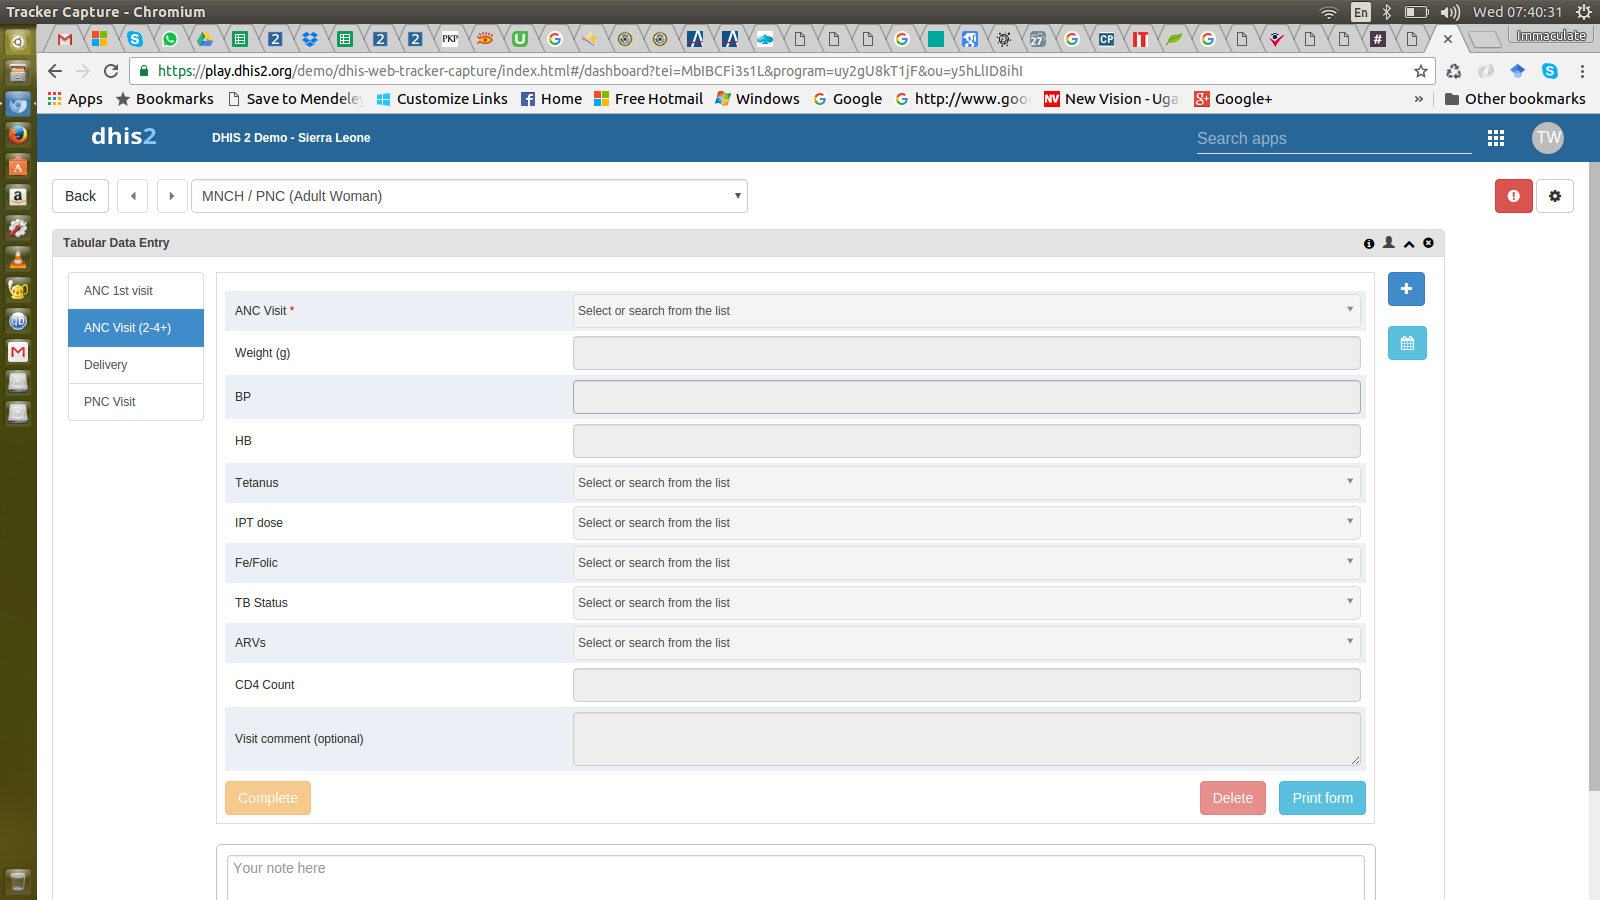Open the dashboard settings gear

(x=1555, y=196)
